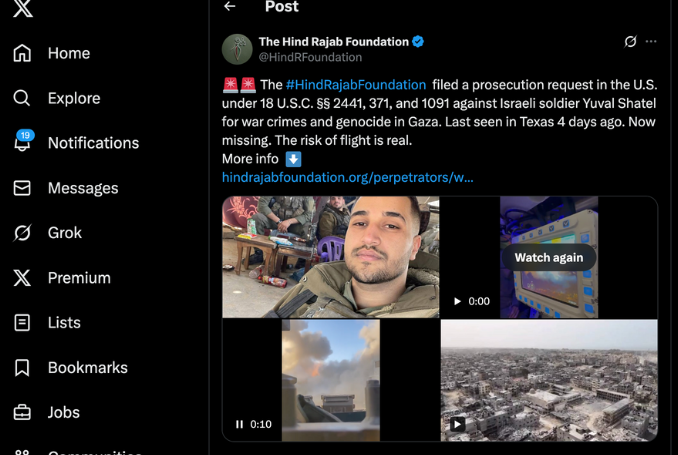Click the #HindRajabFoundation hashtag

[x=355, y=84]
